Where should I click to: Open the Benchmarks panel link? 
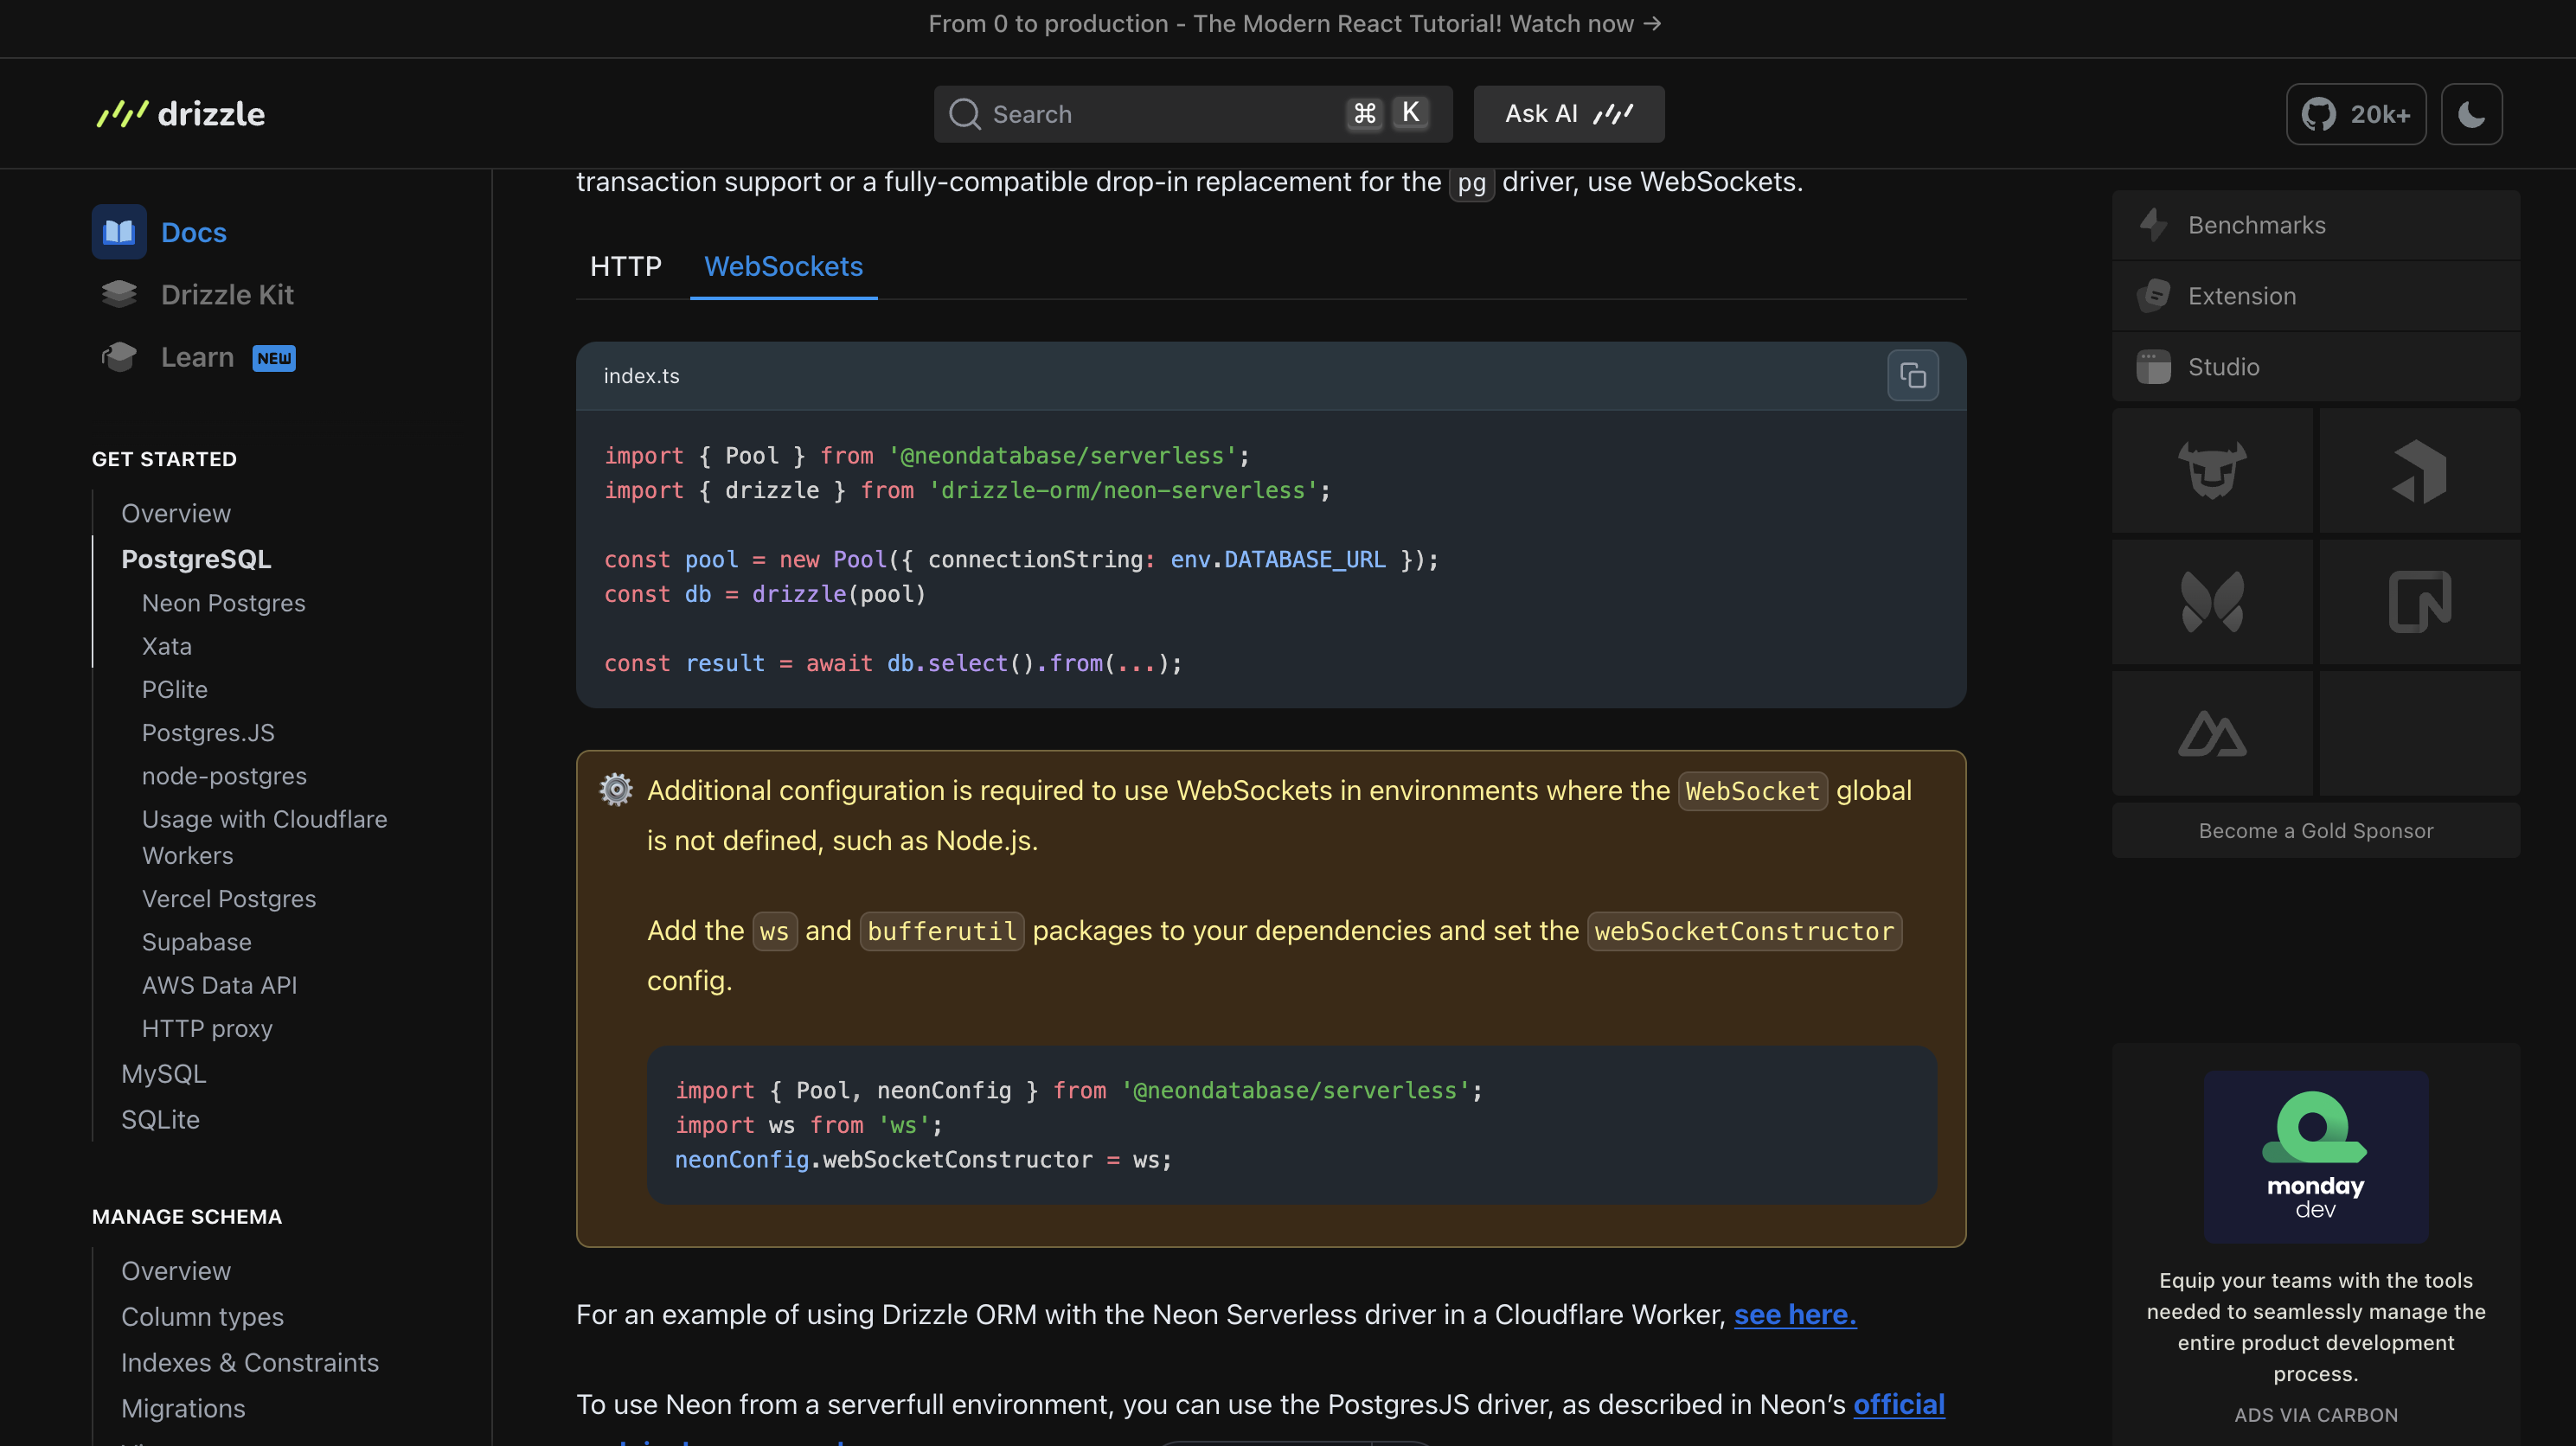pos(2315,225)
